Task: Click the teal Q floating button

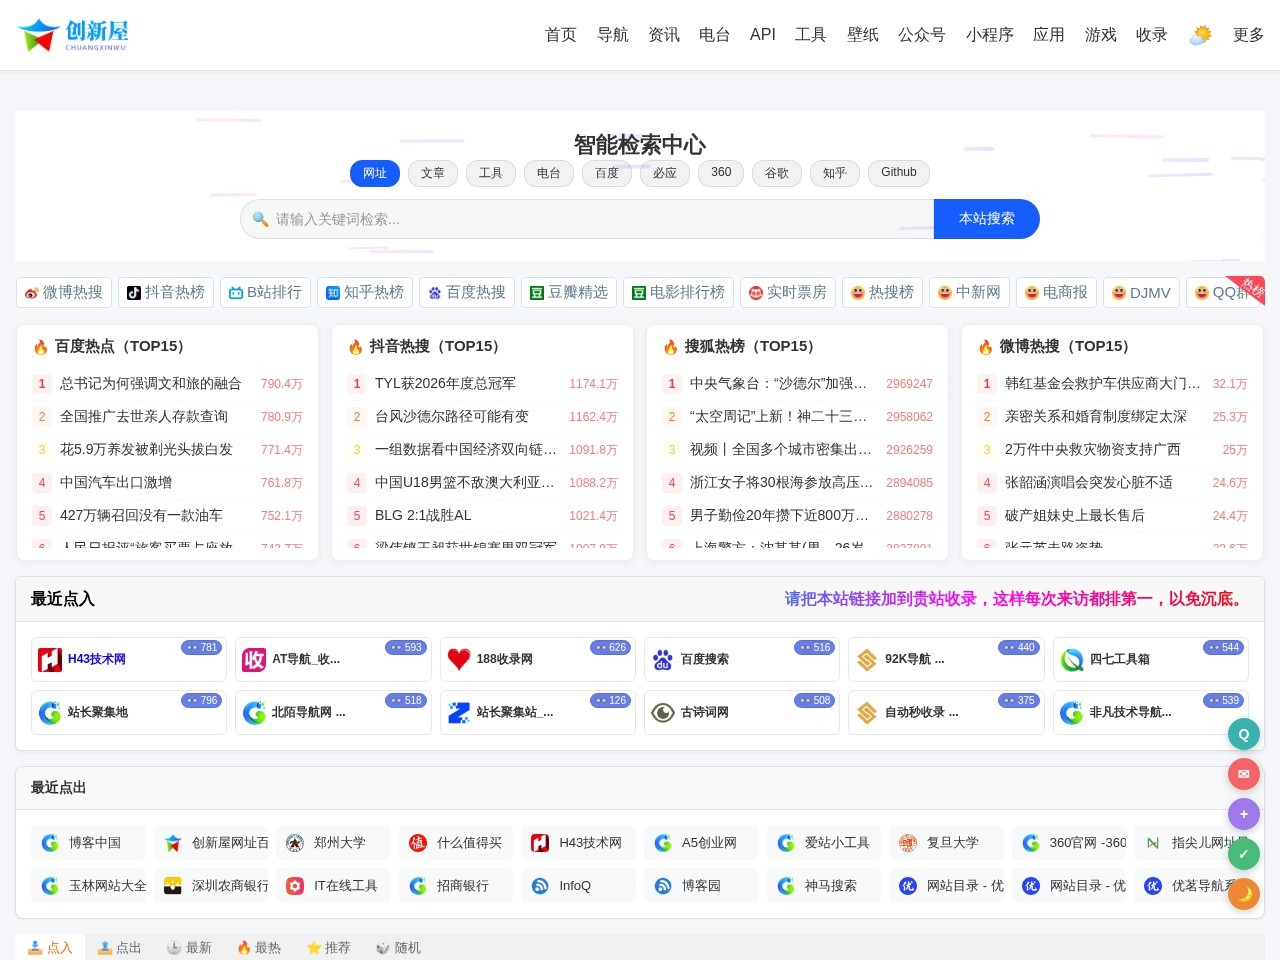Action: pyautogui.click(x=1244, y=734)
